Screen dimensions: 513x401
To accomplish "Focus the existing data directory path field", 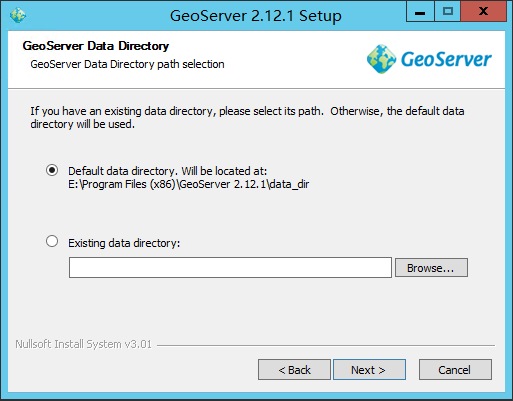I will pos(230,267).
